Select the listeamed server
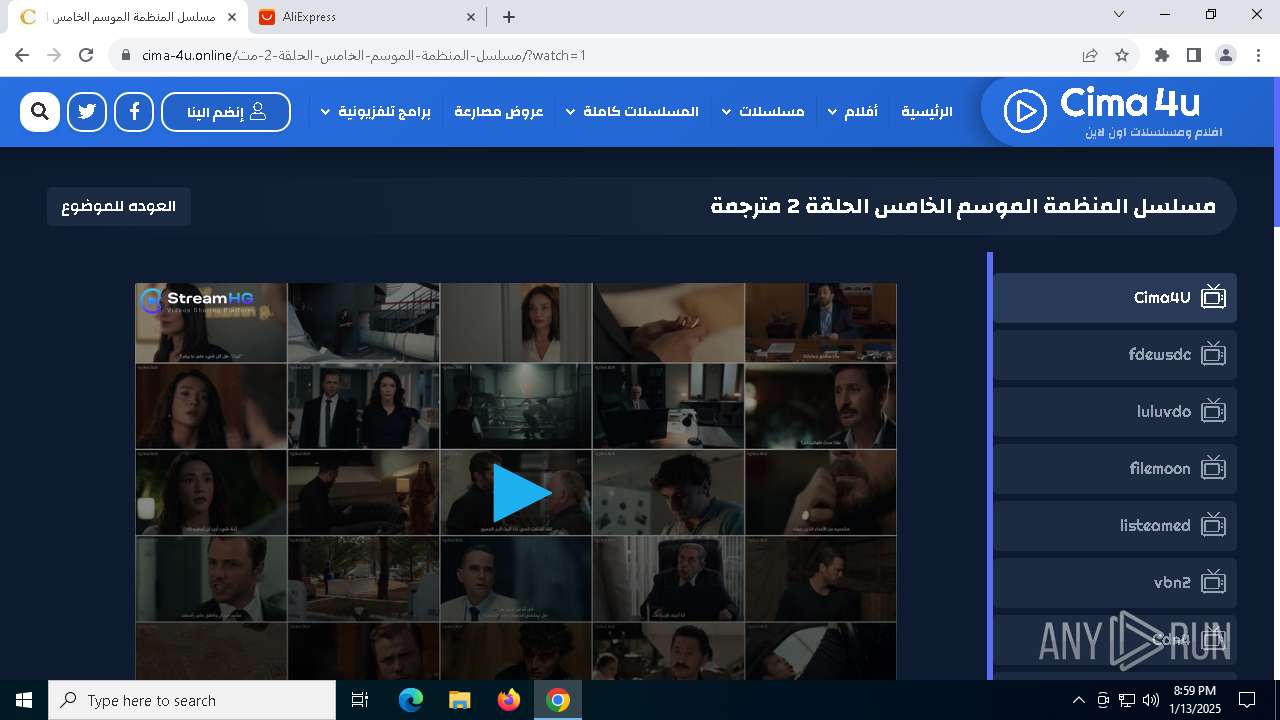1280x720 pixels. pos(1115,525)
